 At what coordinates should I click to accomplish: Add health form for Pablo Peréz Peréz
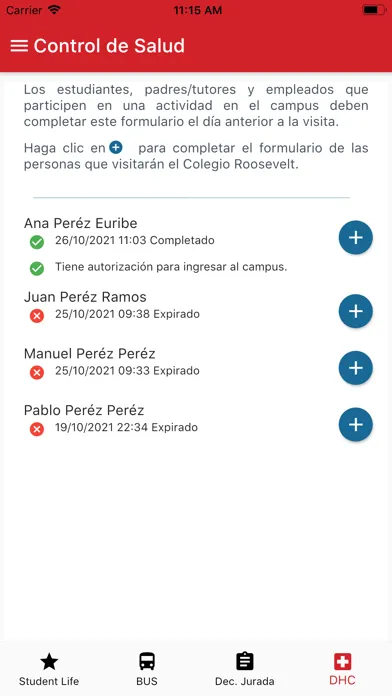[x=356, y=425]
